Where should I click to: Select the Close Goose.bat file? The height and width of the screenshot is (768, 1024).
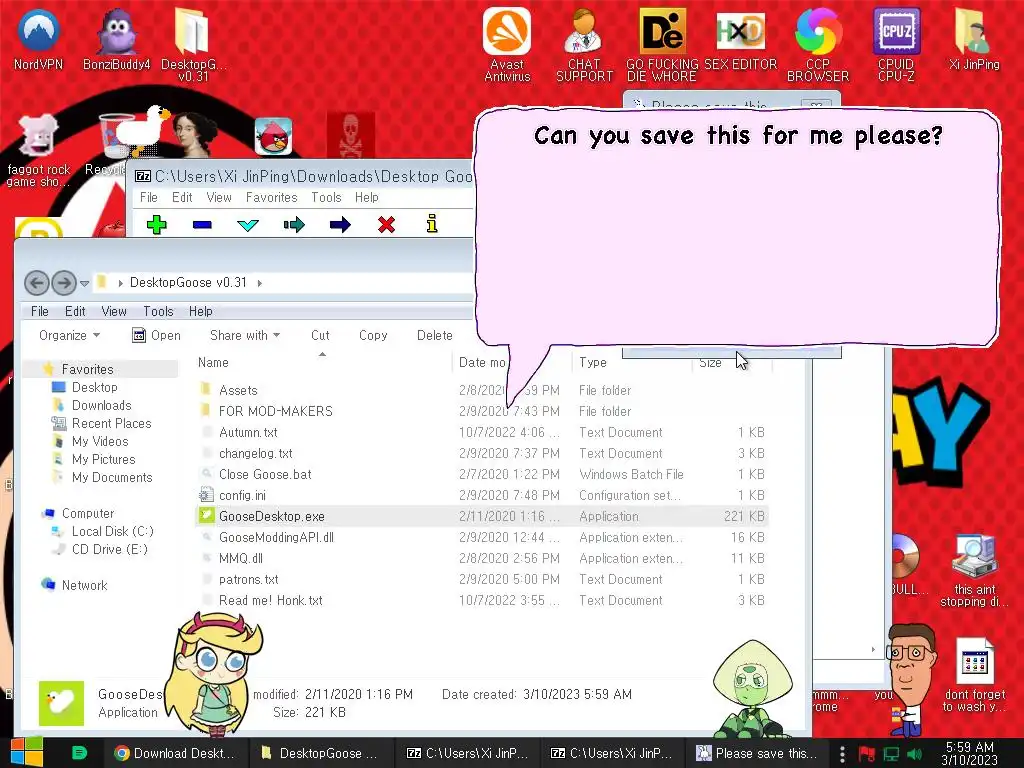pos(481,474)
